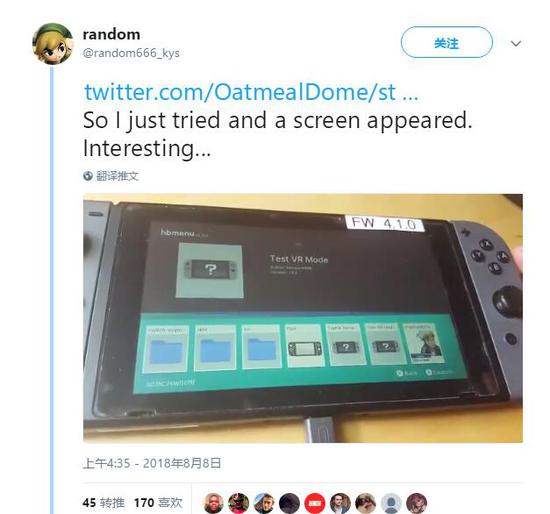Click the display name random
Image resolution: width=550 pixels, height=514 pixels.
point(112,34)
